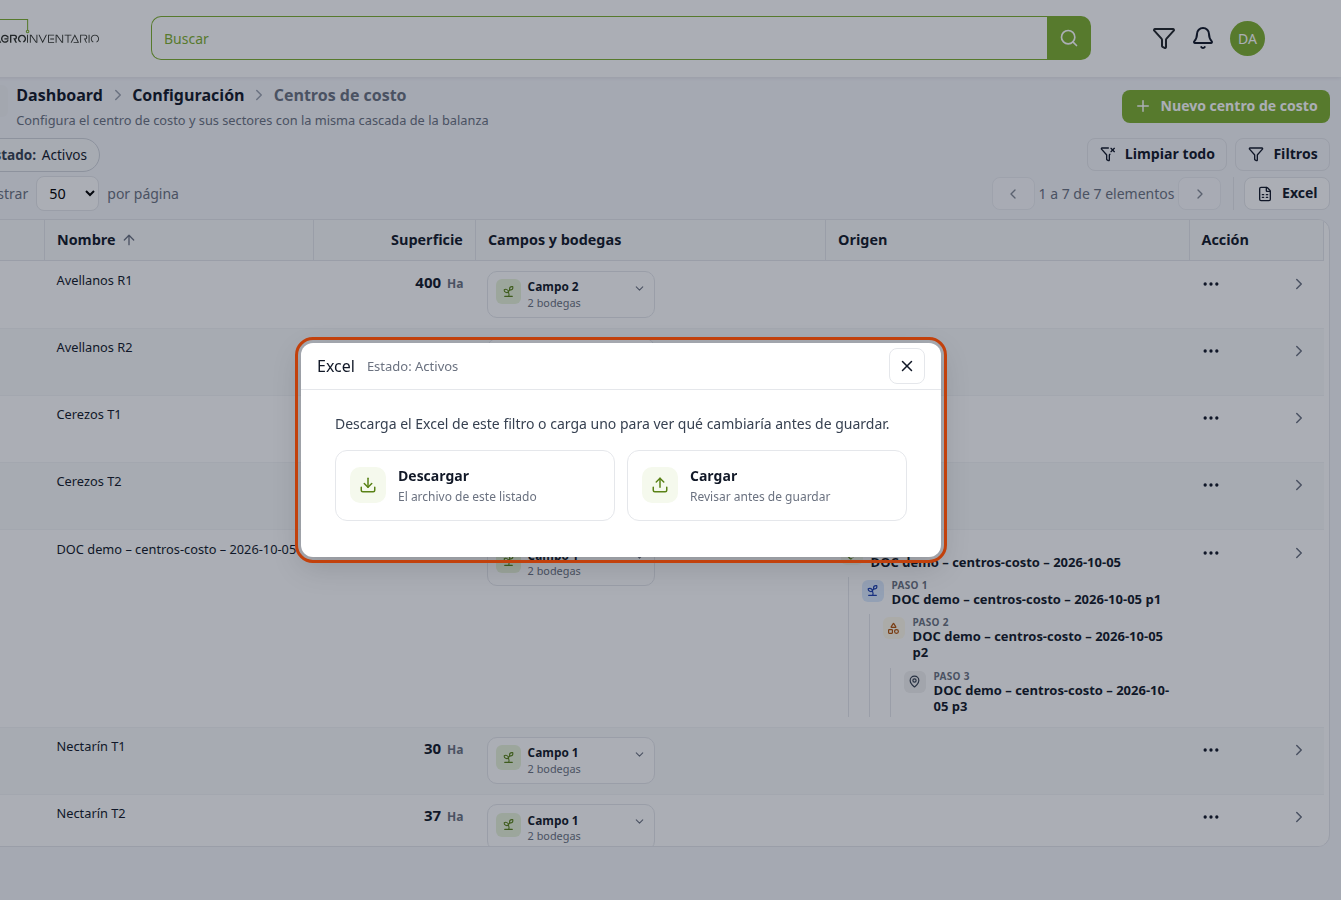
Task: Close the Excel dialog
Action: pyautogui.click(x=907, y=366)
